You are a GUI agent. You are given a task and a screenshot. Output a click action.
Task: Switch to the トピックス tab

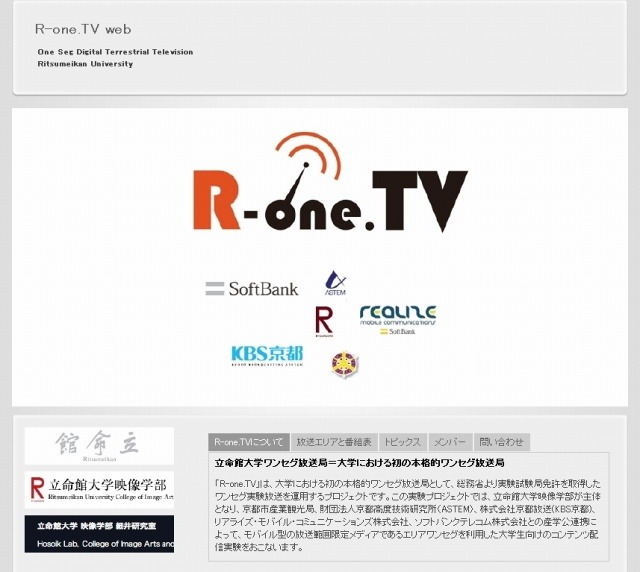click(x=402, y=442)
